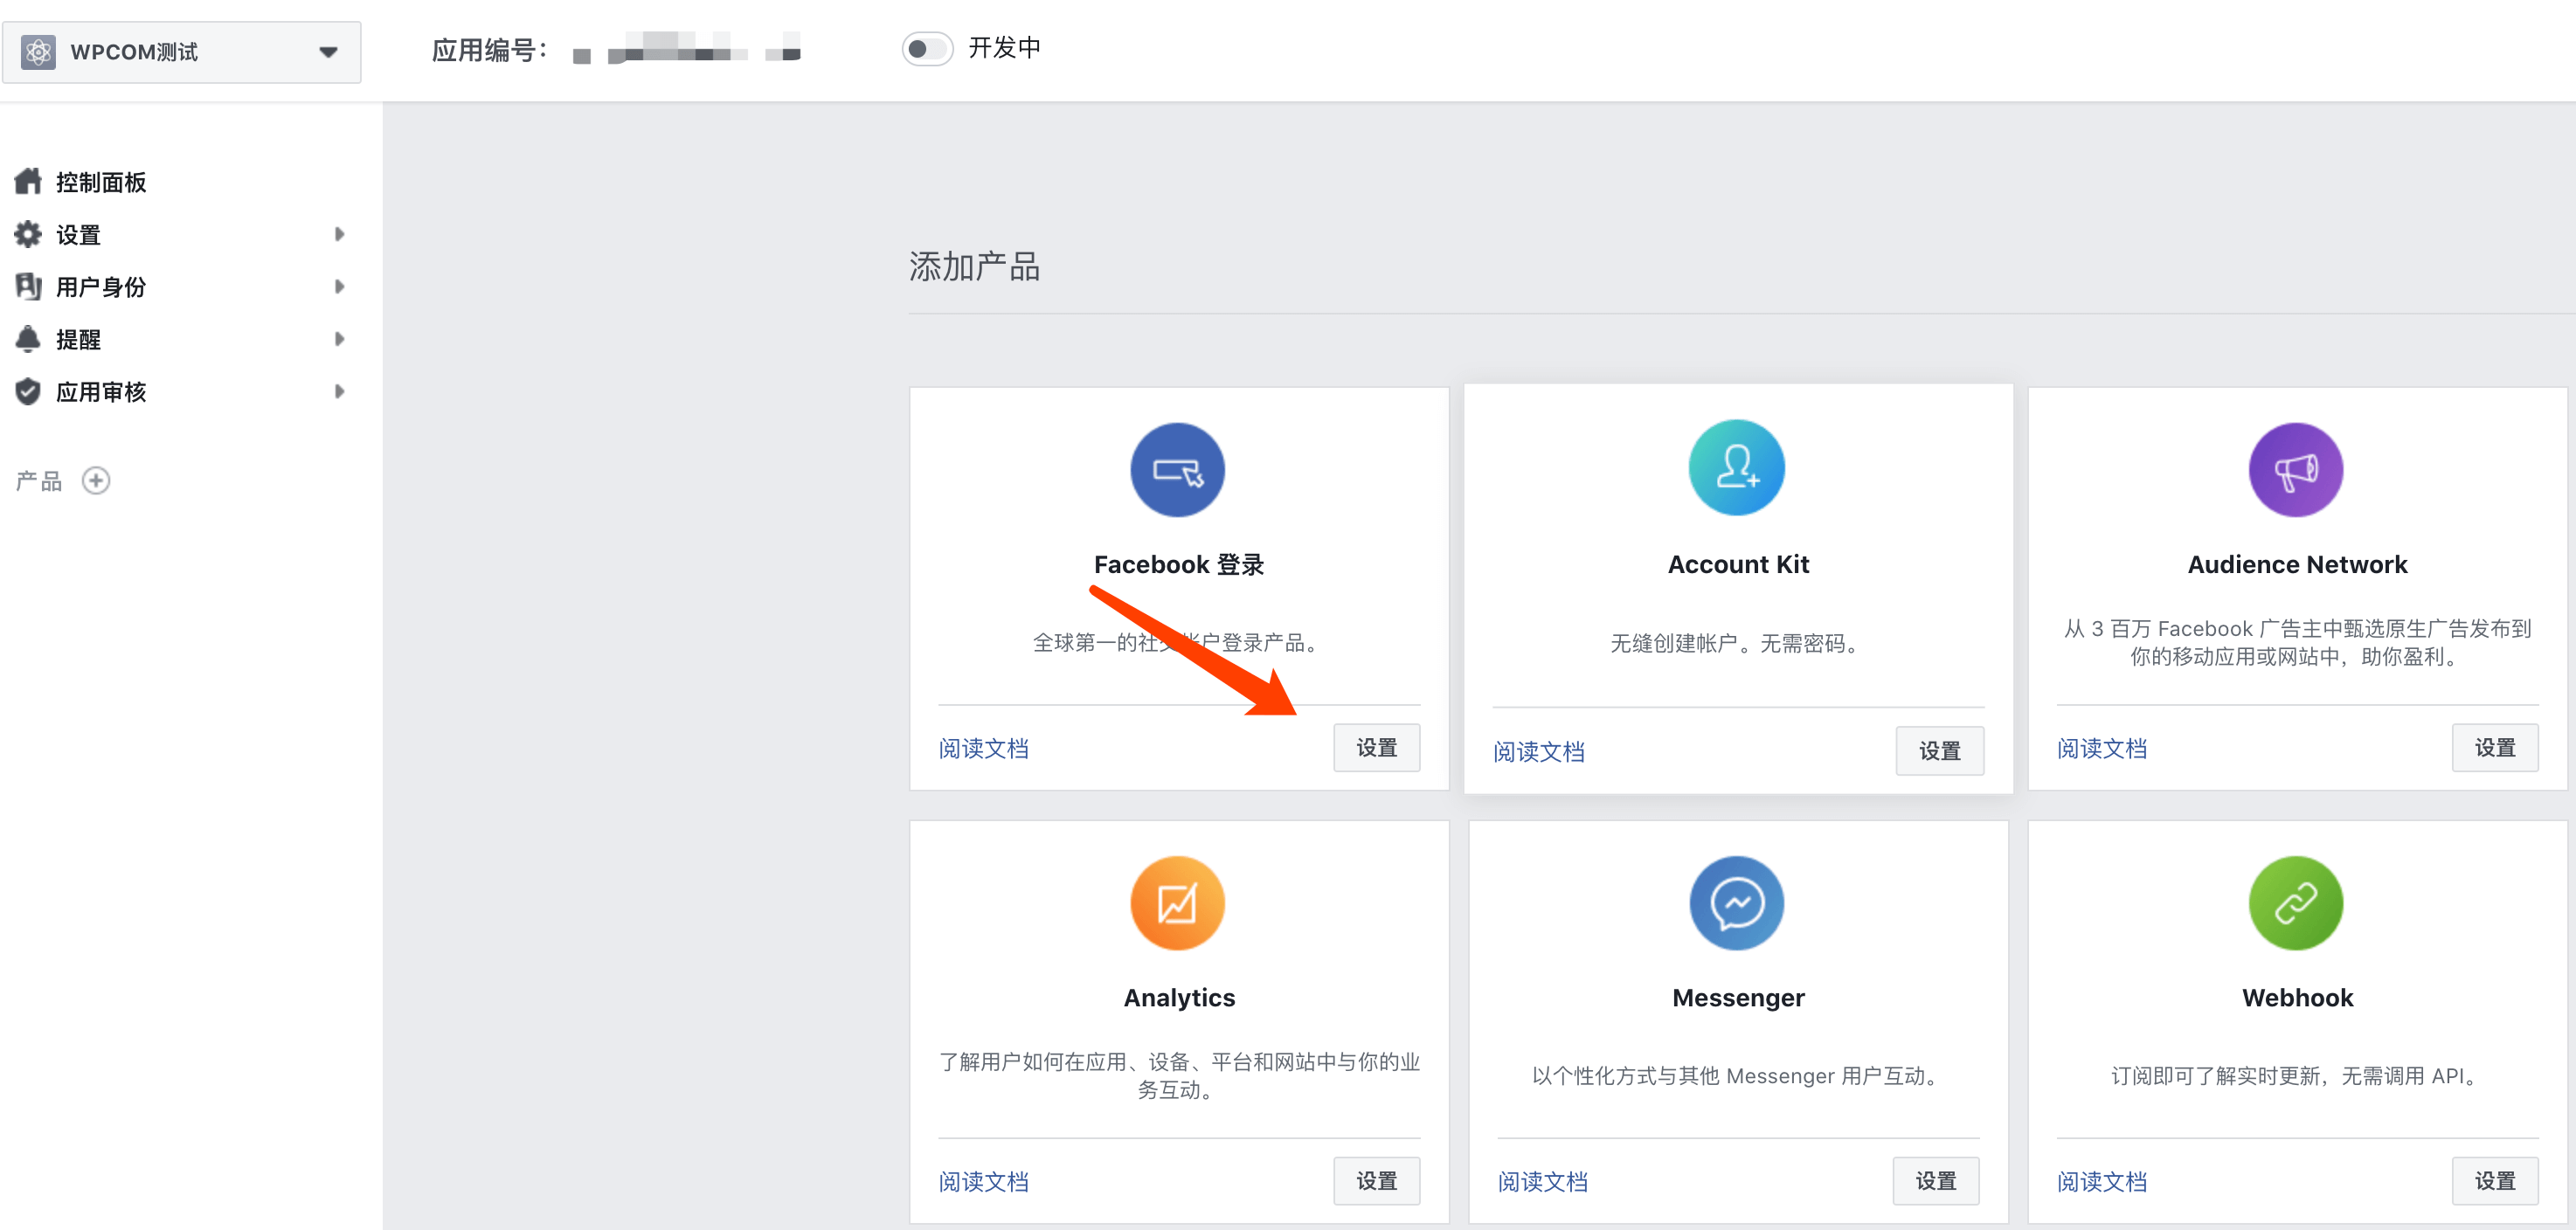
Task: Click the Audience Network card title
Action: click(x=2297, y=565)
